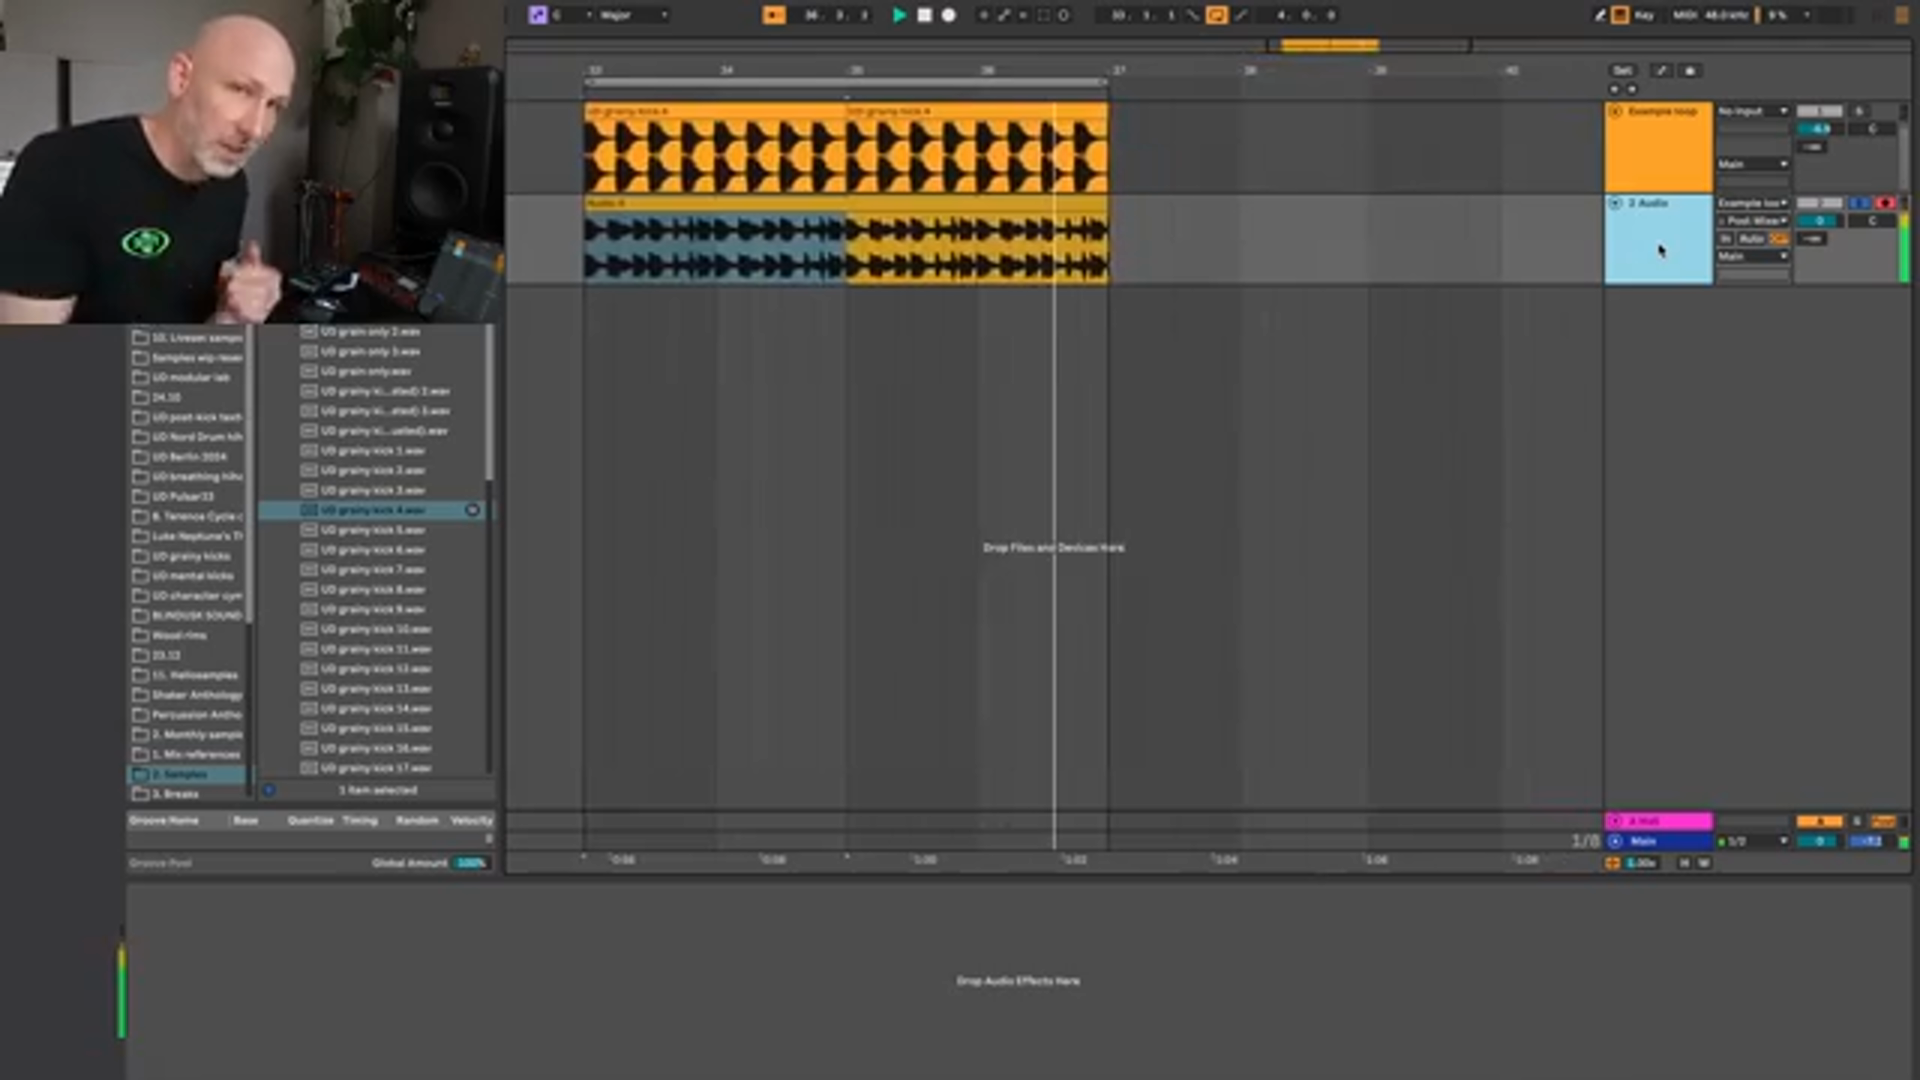
Task: Open the Main output dropdown on 2 Audio
Action: (x=1753, y=257)
